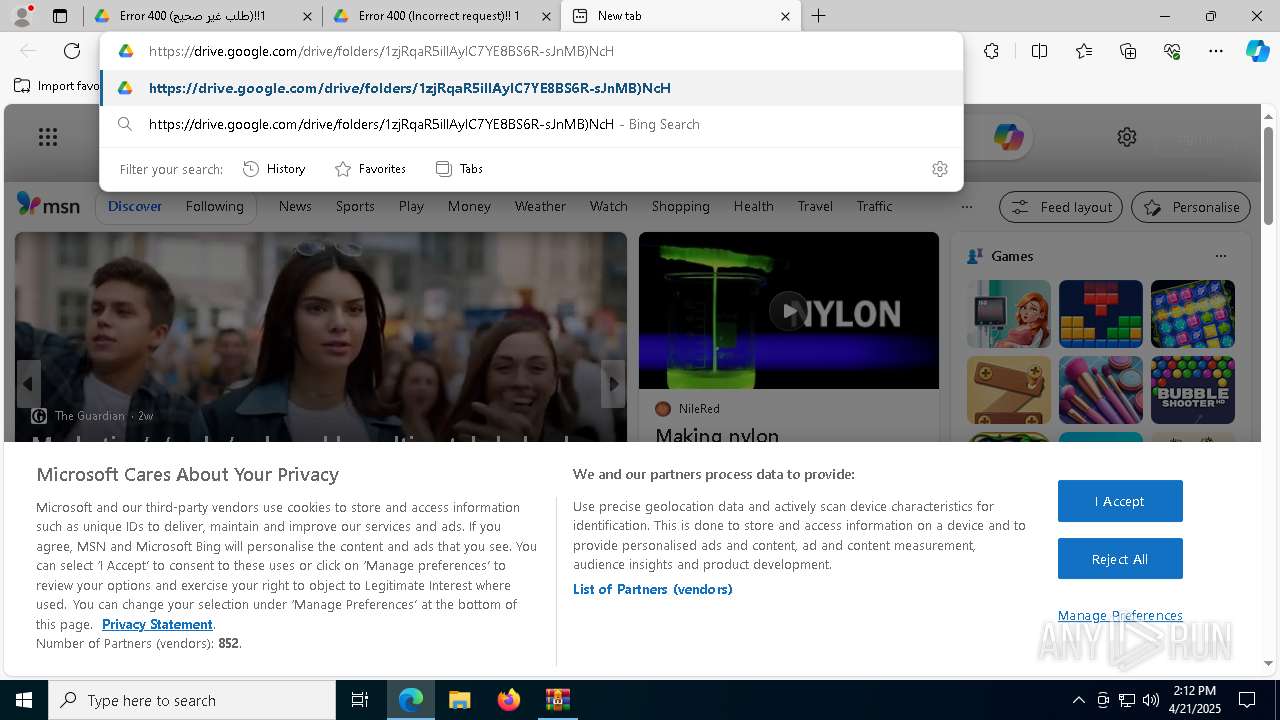The height and width of the screenshot is (720, 1280).
Task: Click the new tab plus button
Action: [x=818, y=16]
